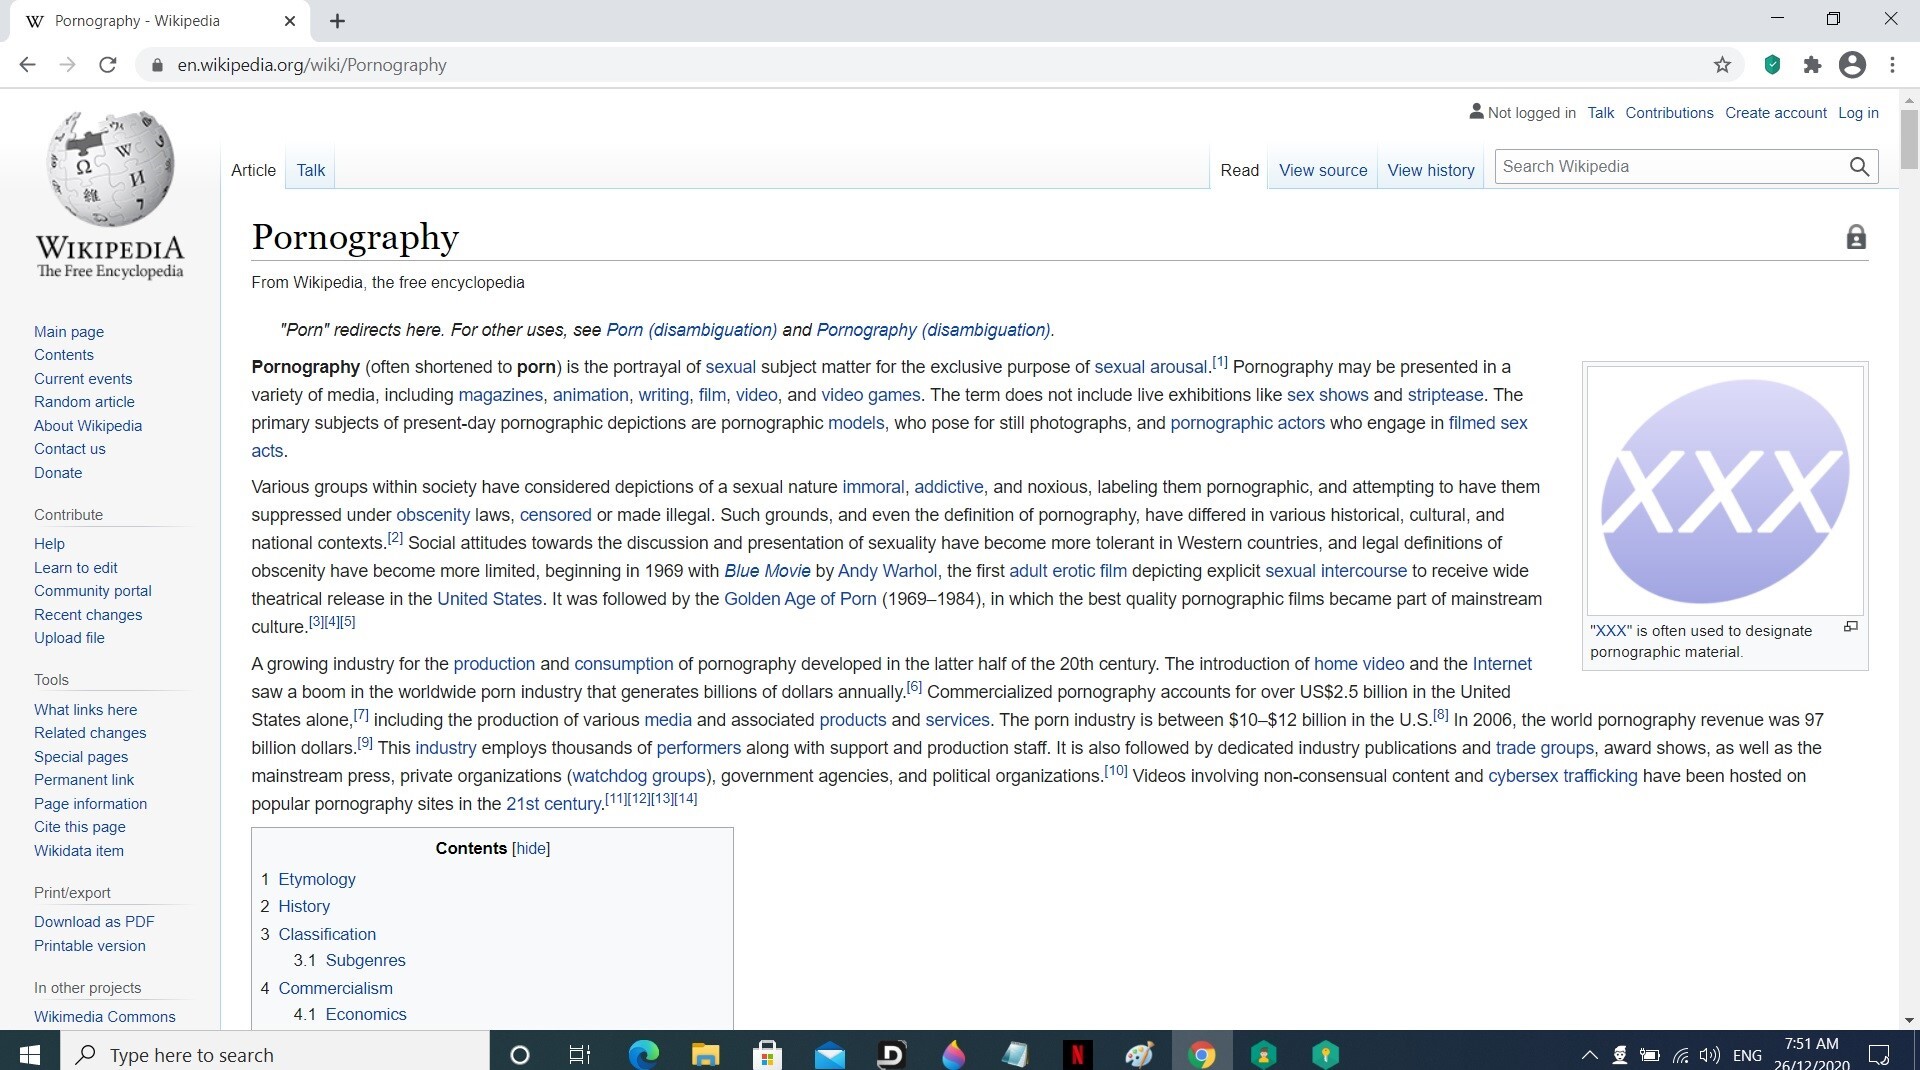Open the Contributions link

point(1669,113)
